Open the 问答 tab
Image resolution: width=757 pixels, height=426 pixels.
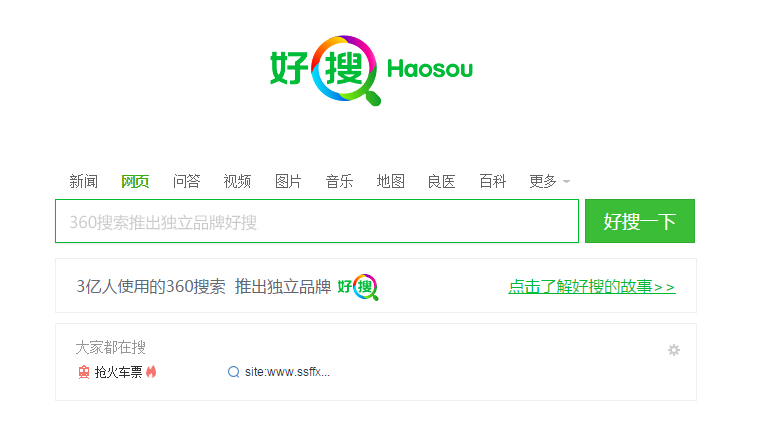186,182
